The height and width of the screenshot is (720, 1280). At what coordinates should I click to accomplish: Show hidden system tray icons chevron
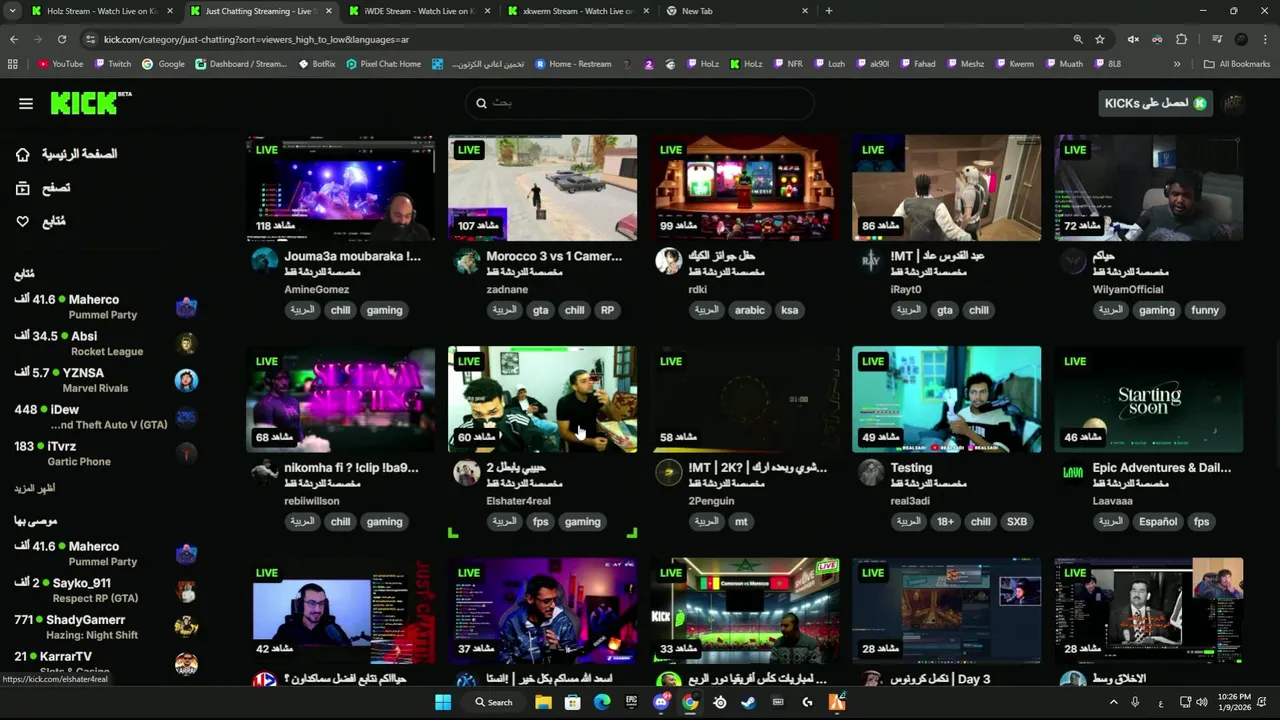1113,702
